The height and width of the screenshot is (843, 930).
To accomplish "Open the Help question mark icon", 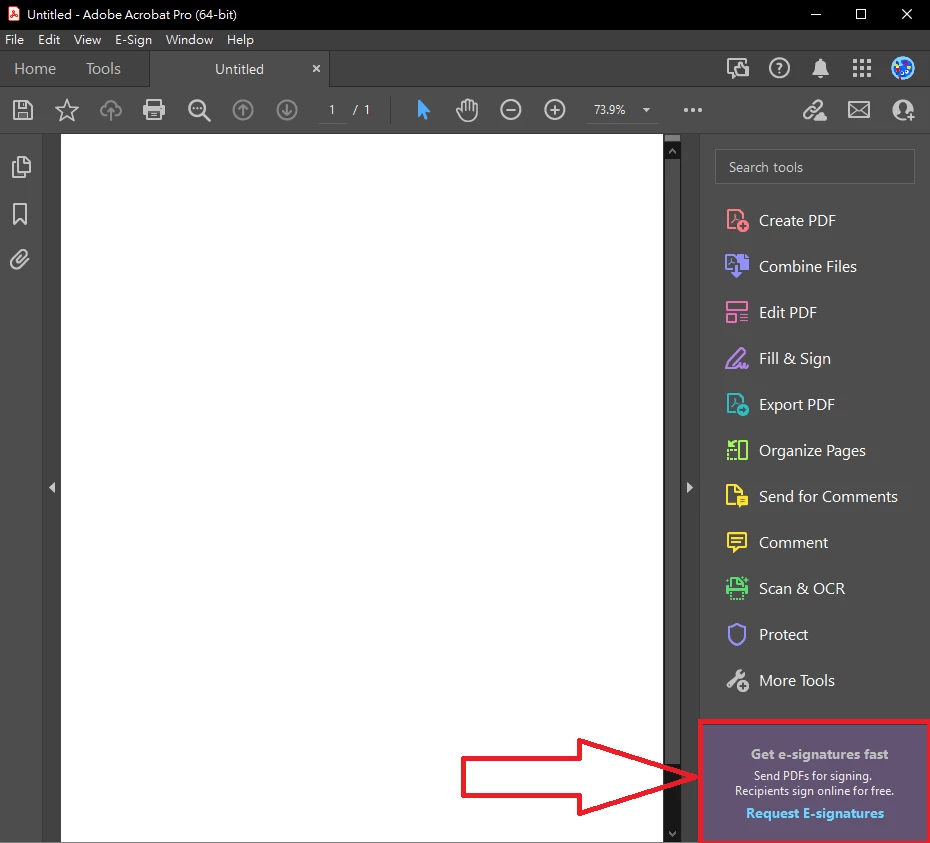I will (x=779, y=68).
